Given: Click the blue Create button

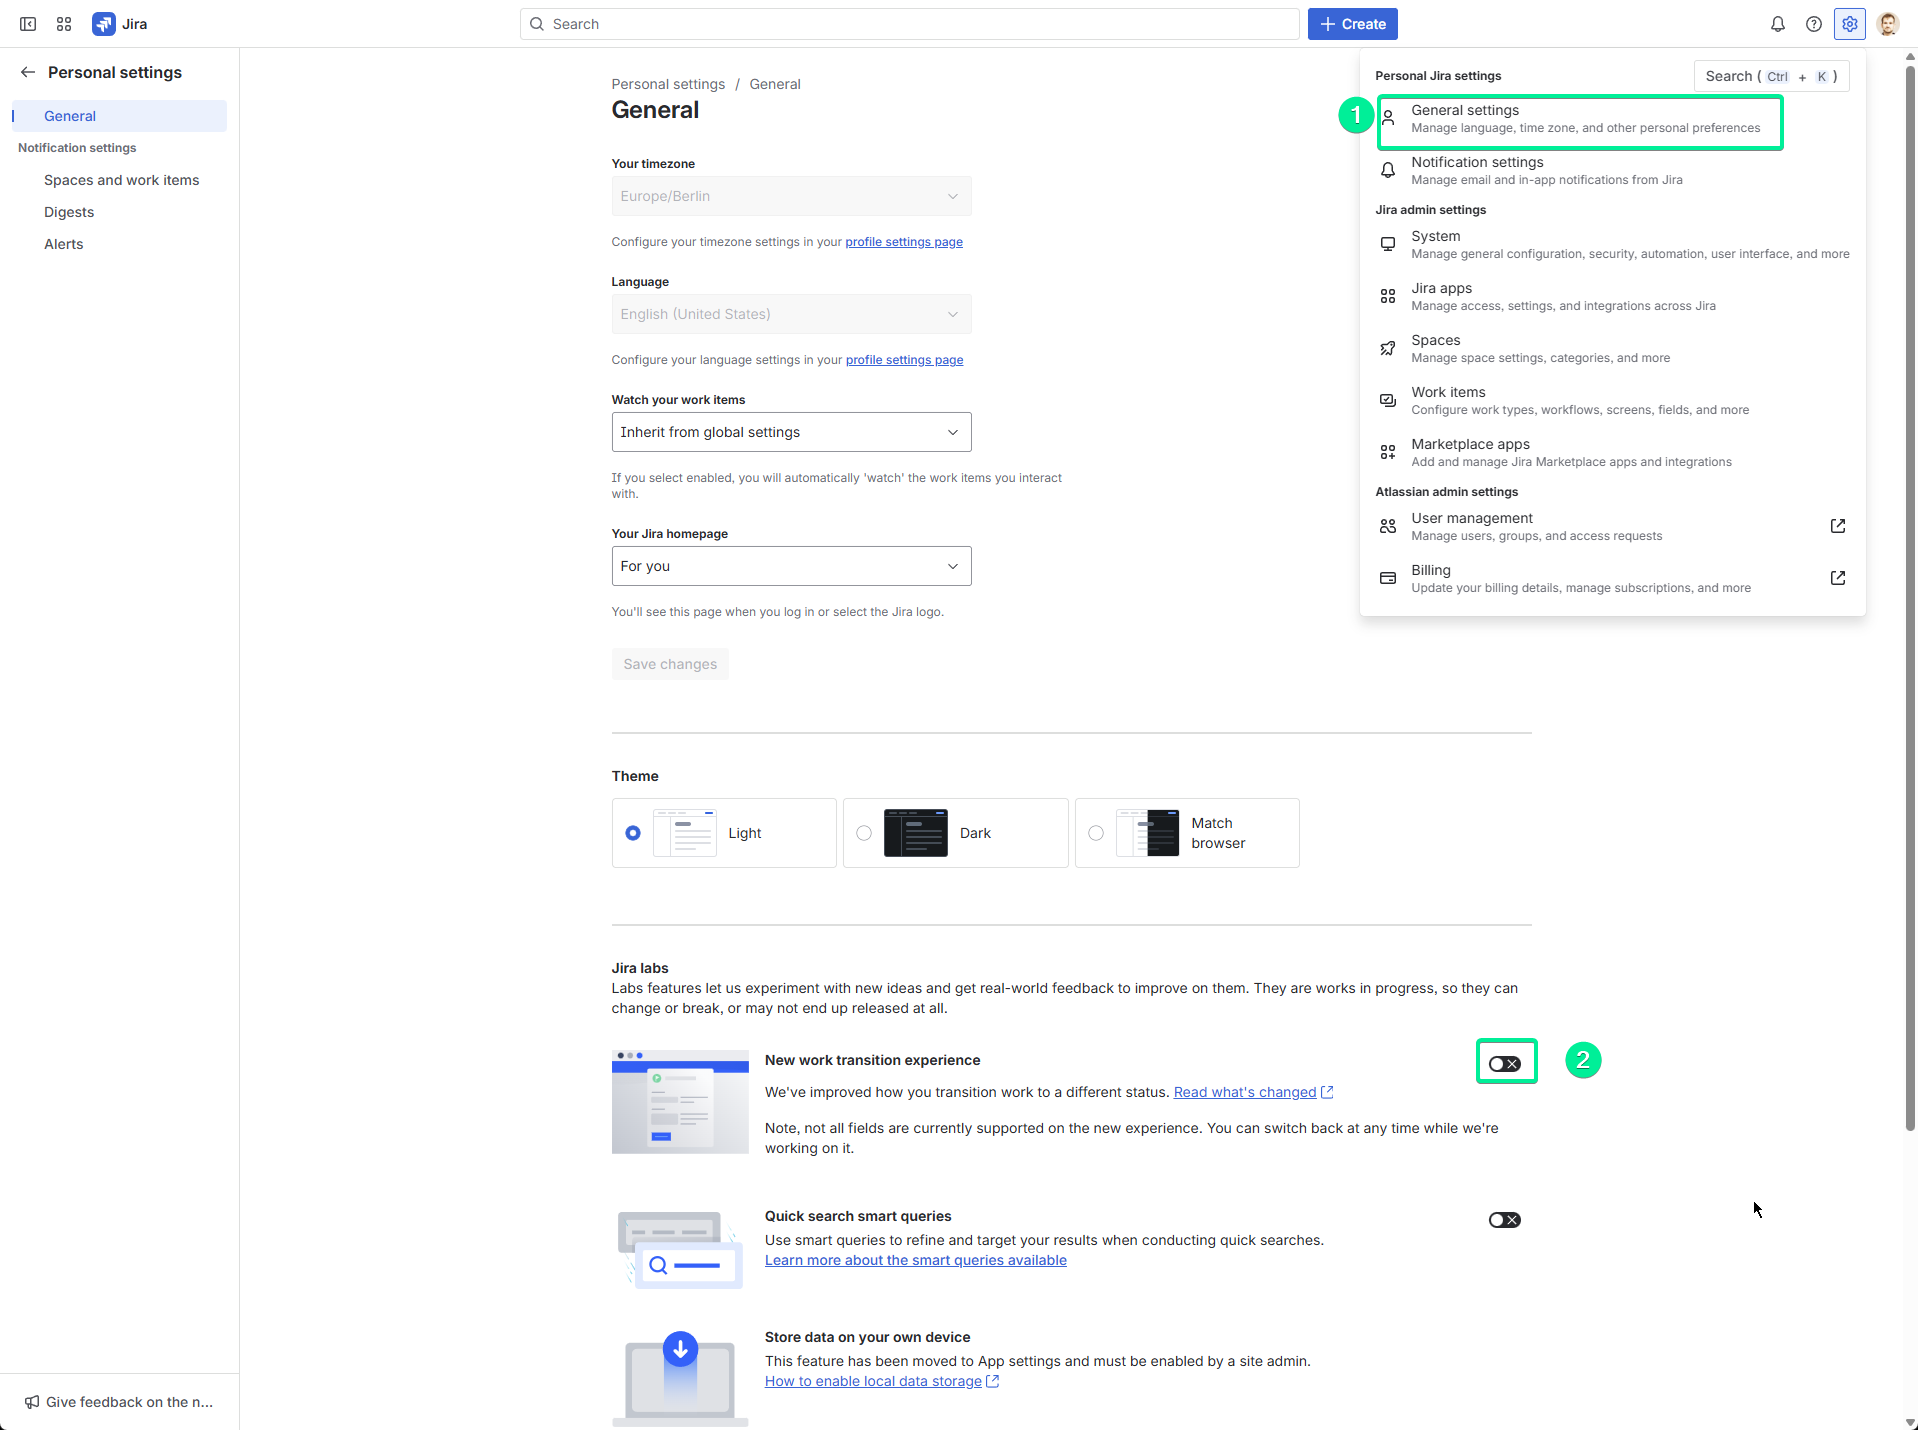Looking at the screenshot, I should (1352, 24).
